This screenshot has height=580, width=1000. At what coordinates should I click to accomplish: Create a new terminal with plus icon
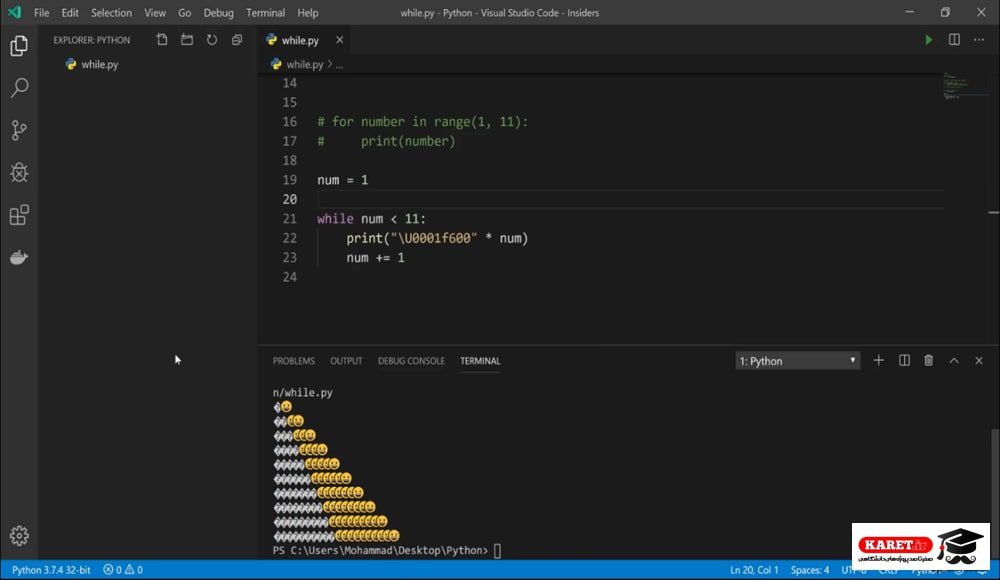pyautogui.click(x=878, y=361)
